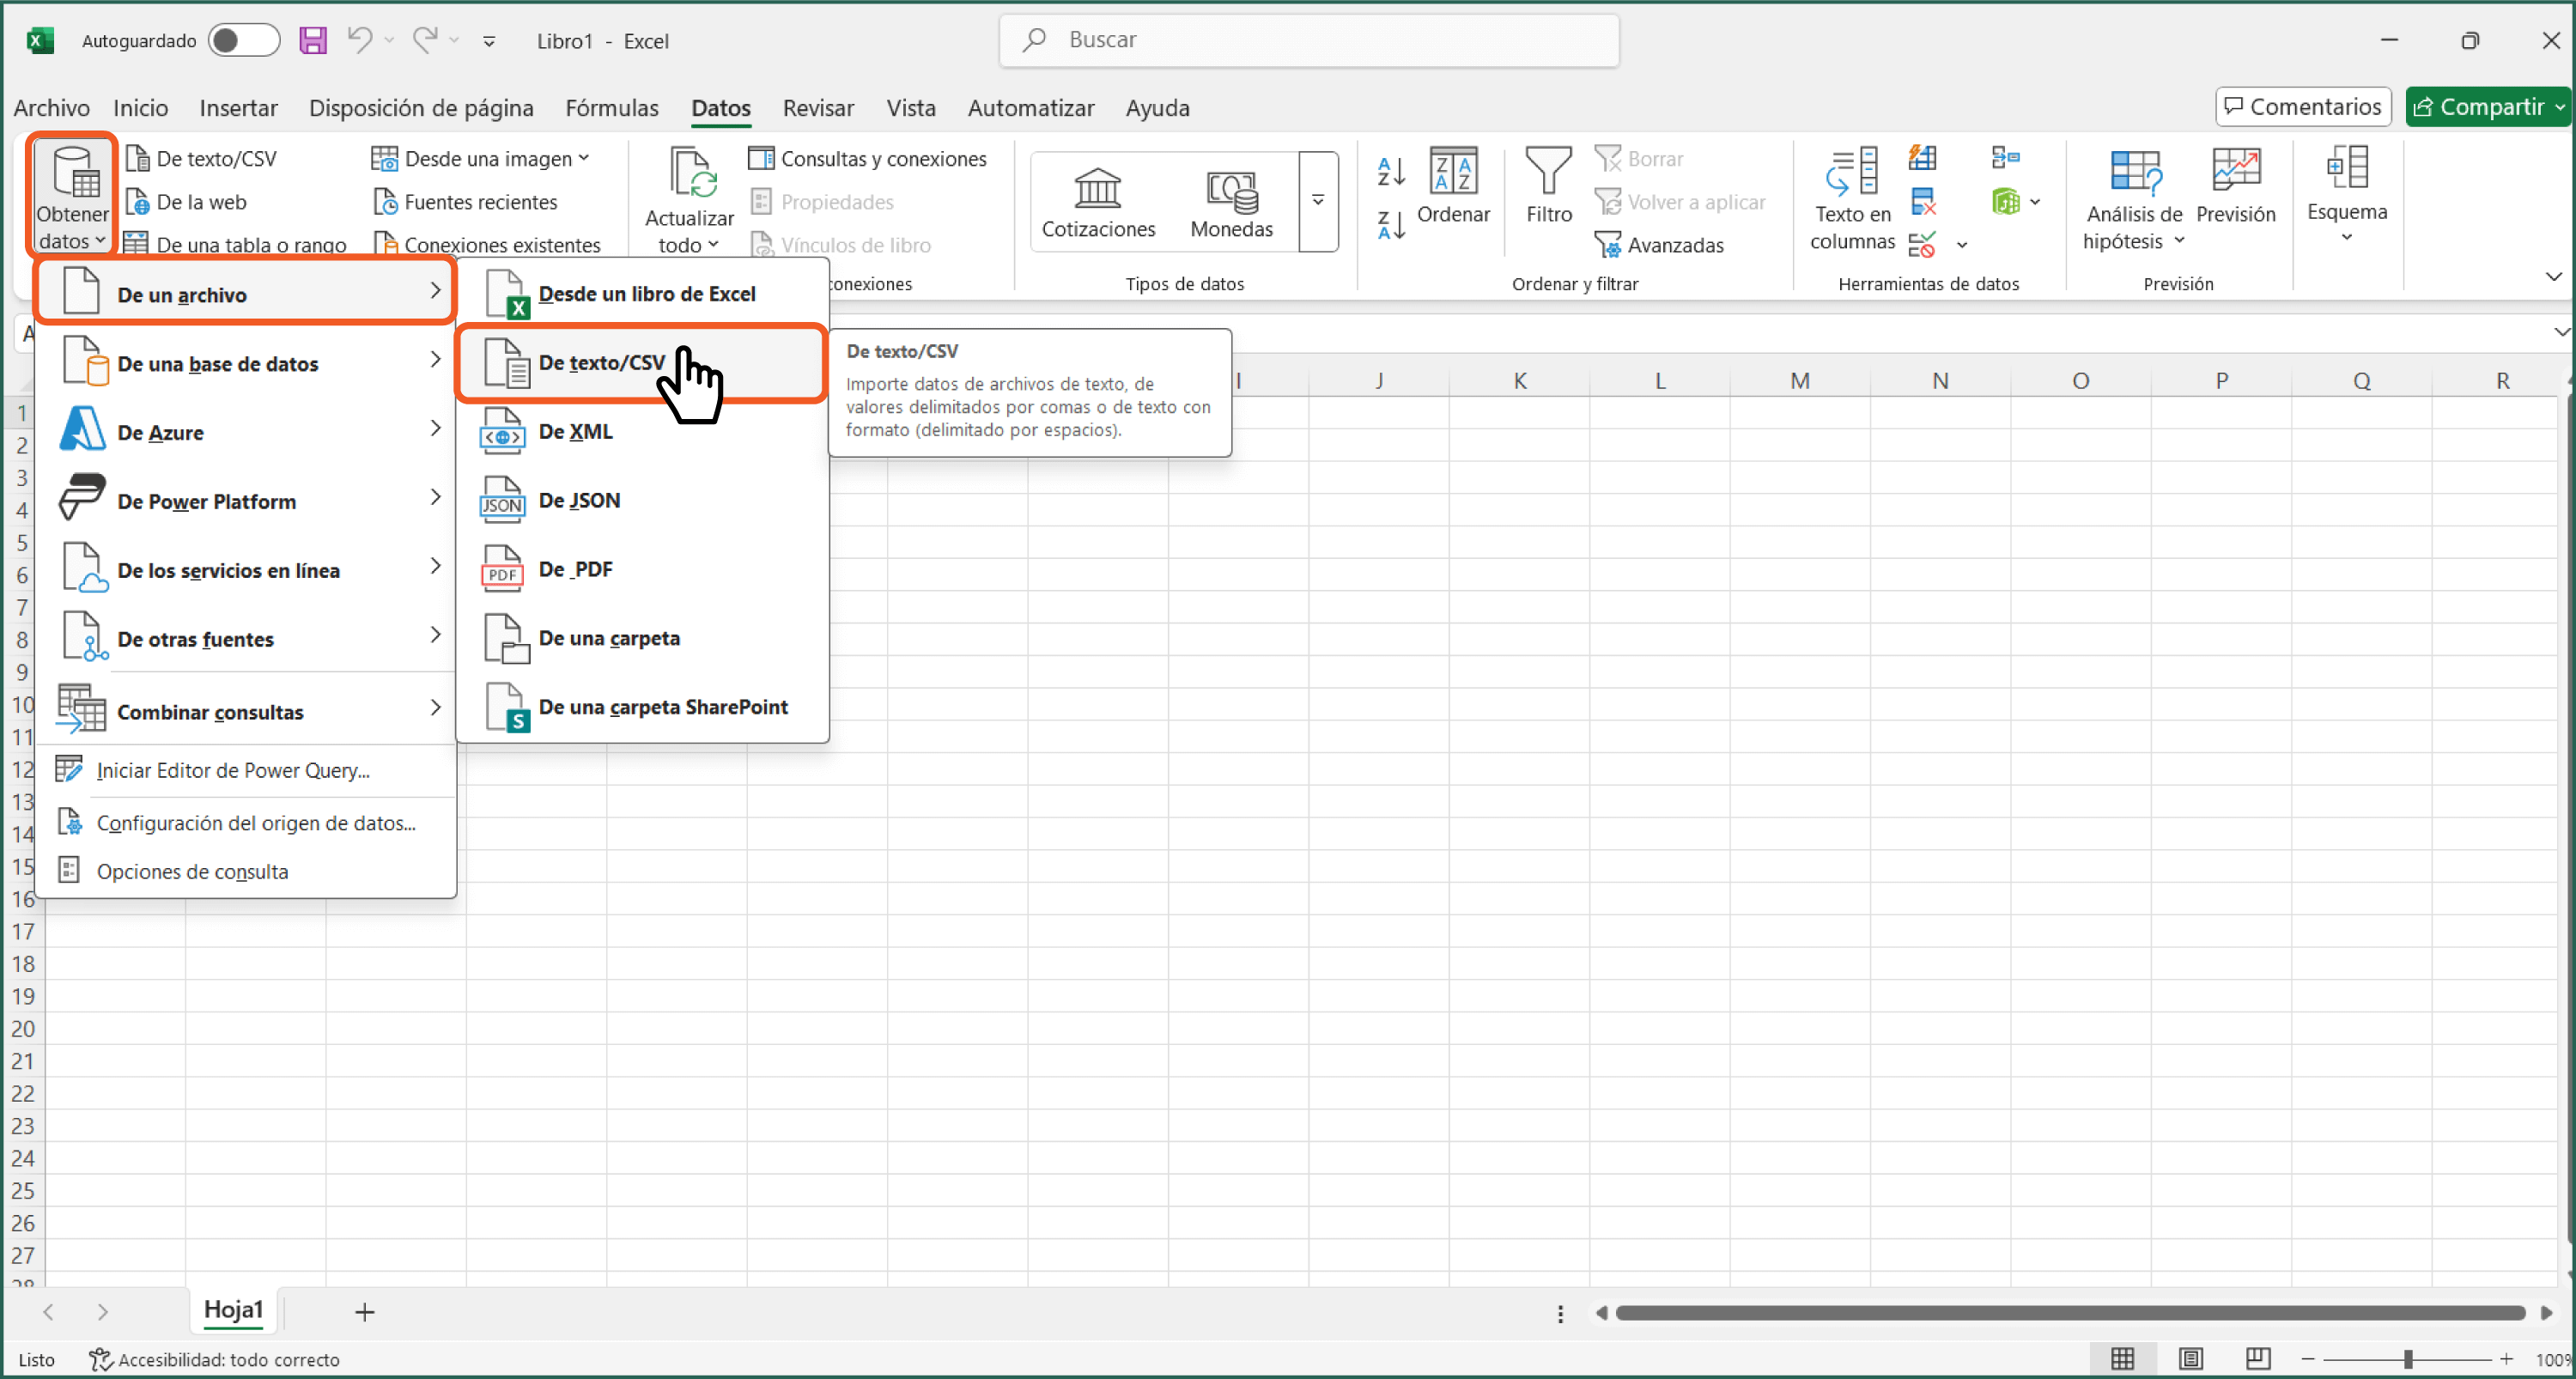The image size is (2576, 1379).
Task: Select the Cotizaciones data type
Action: pos(1098,202)
